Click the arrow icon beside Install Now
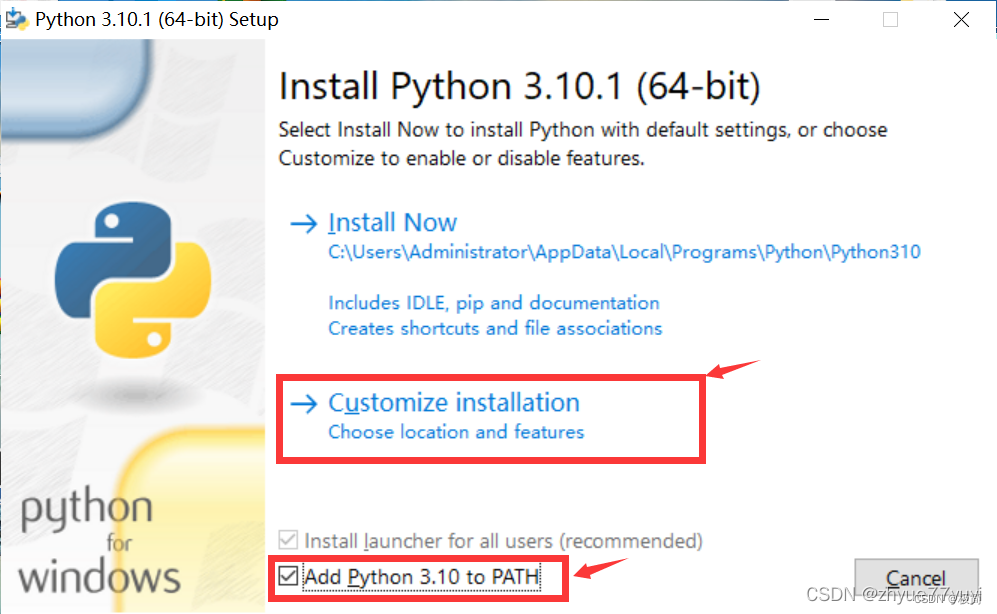This screenshot has width=997, height=614. [x=303, y=224]
